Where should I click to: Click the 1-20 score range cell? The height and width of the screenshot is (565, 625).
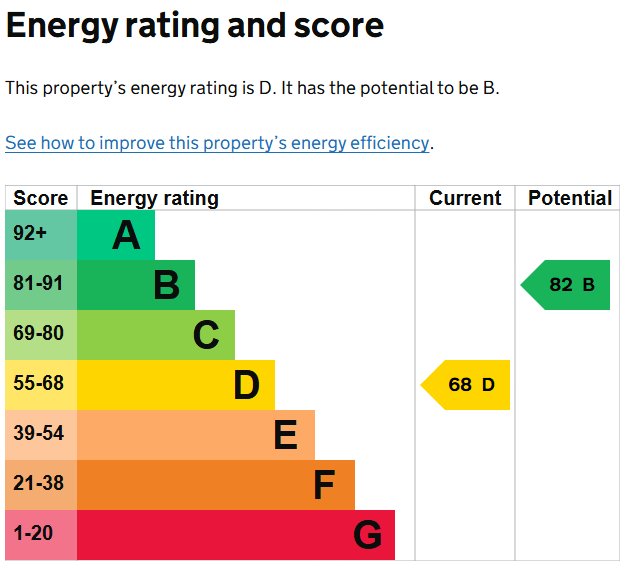tap(41, 535)
